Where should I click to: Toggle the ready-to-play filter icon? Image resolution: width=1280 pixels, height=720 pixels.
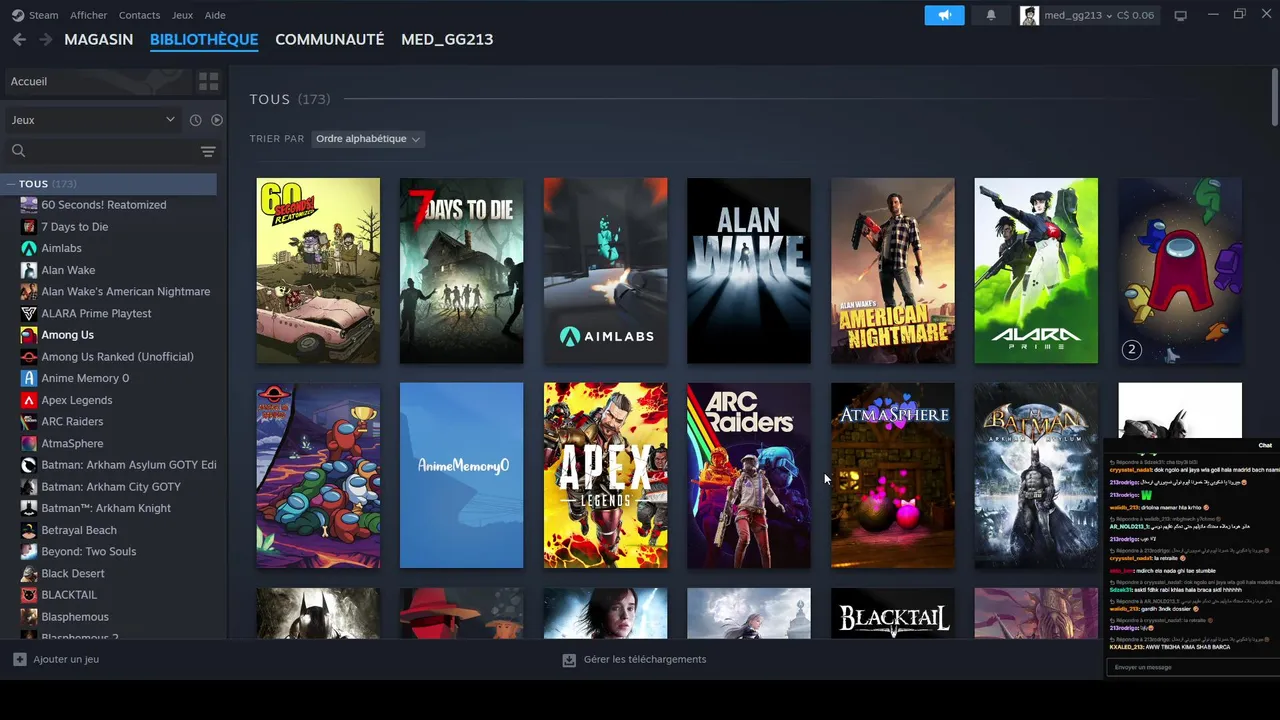(216, 120)
